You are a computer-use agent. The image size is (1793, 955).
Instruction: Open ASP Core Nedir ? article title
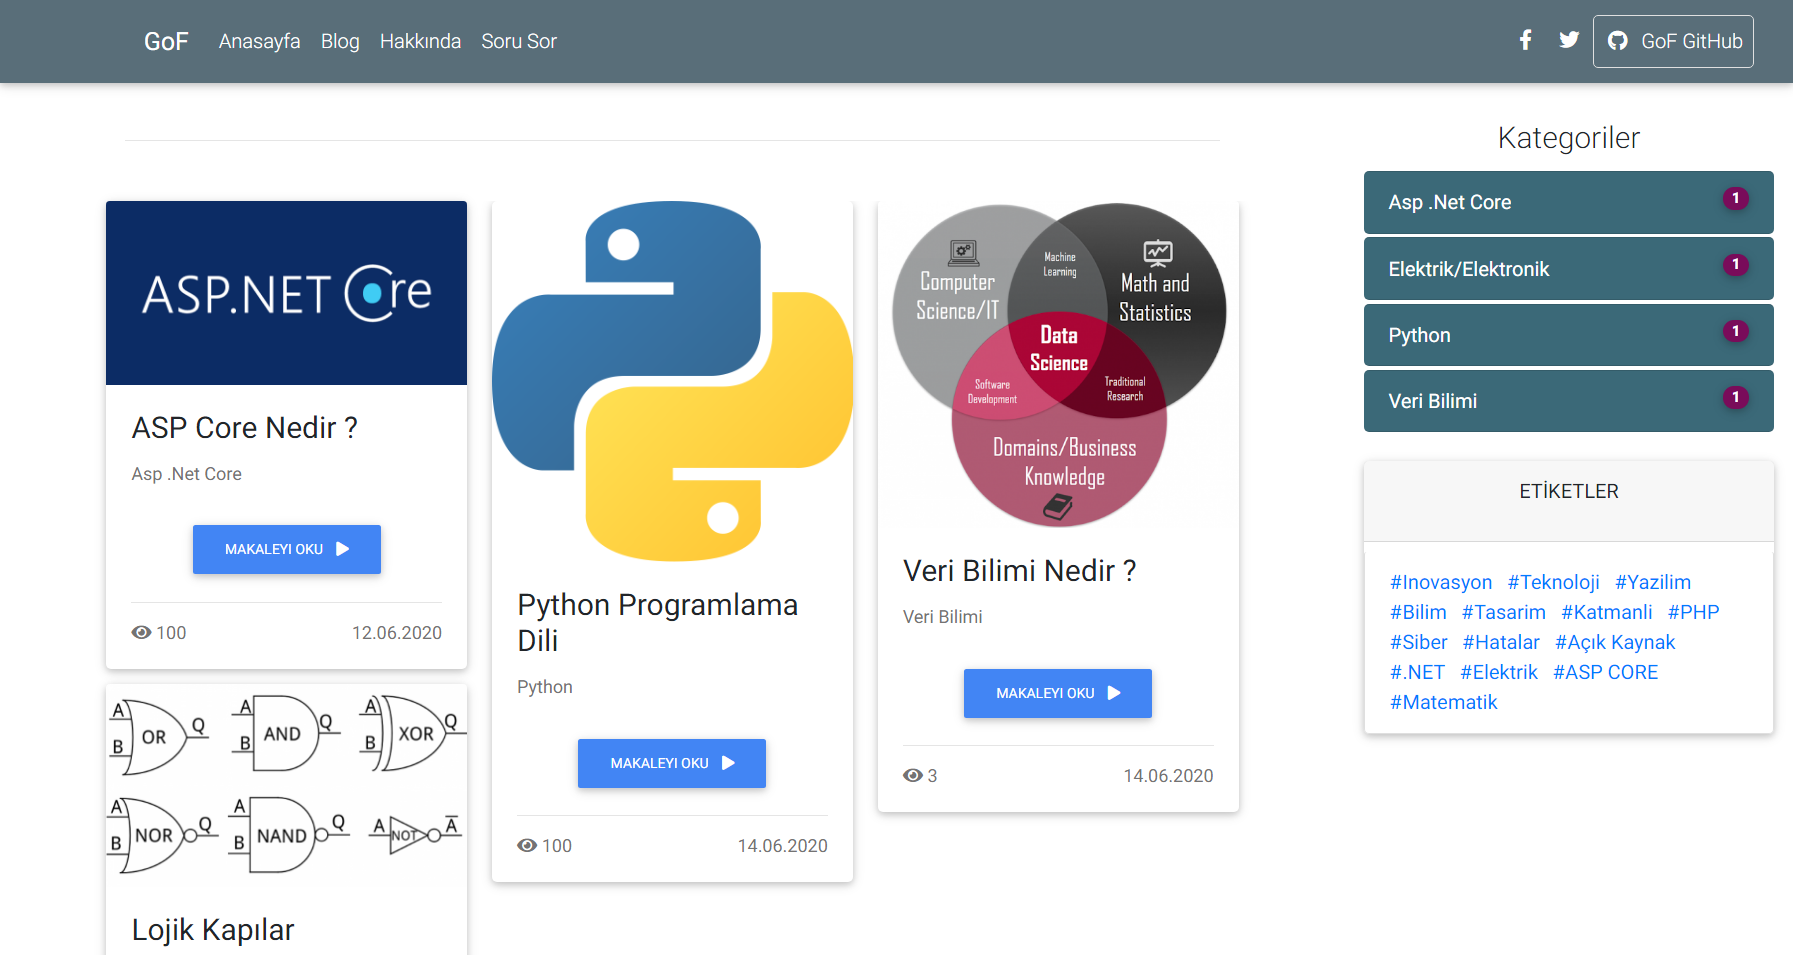[245, 428]
